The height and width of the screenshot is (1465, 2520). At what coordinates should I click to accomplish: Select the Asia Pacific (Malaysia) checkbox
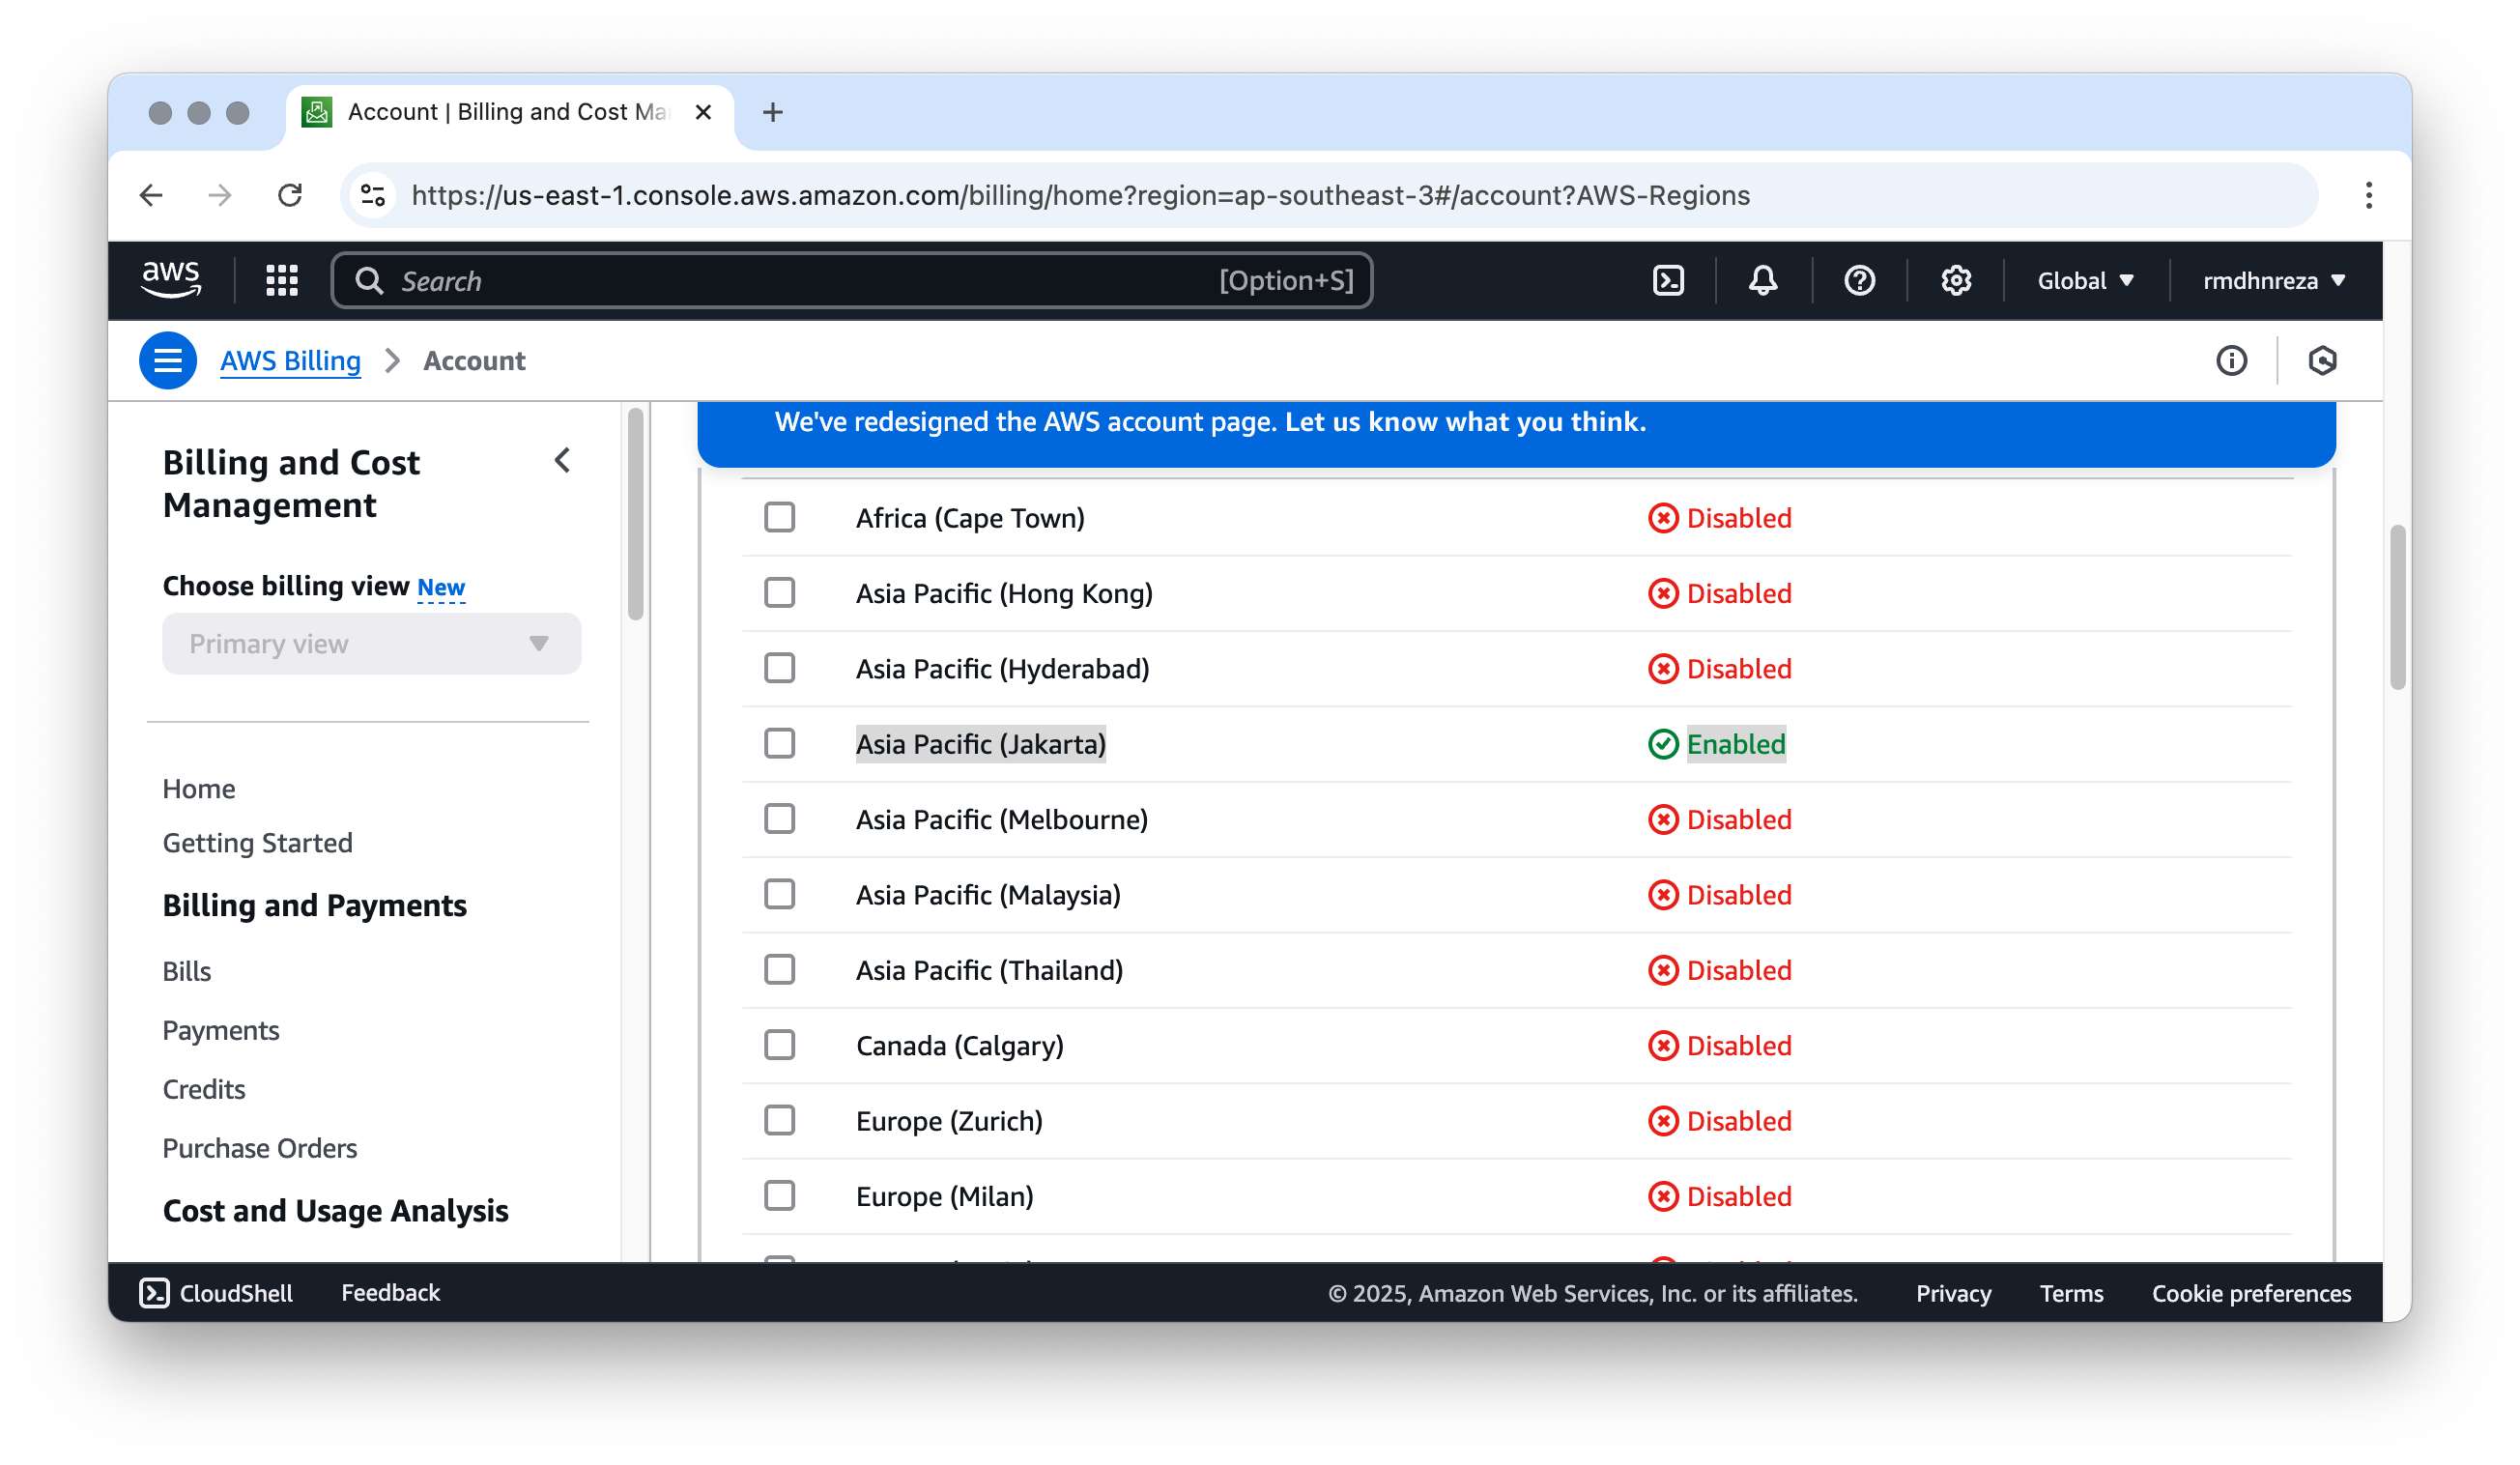[x=779, y=894]
